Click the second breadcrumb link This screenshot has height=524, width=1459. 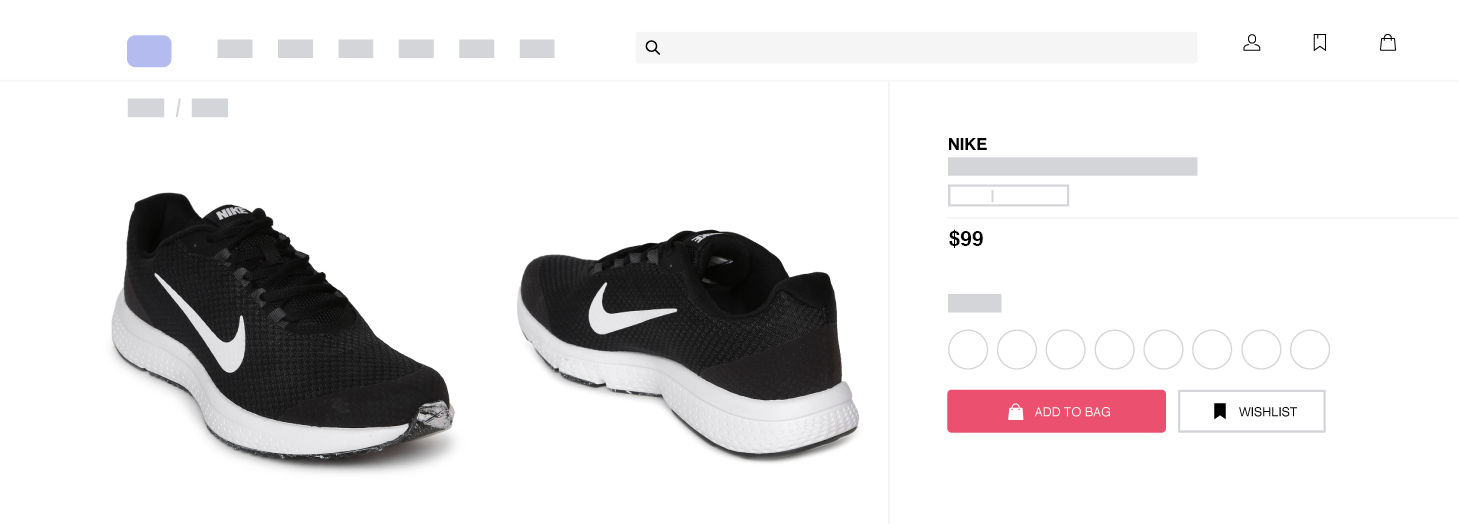(x=210, y=108)
